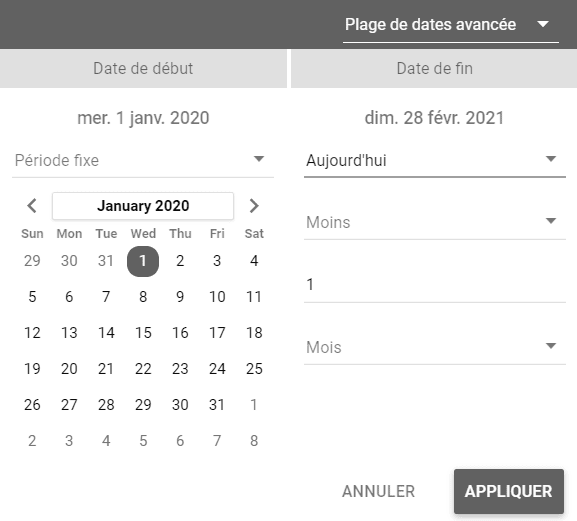This screenshot has width=577, height=521.
Task: Select January 22 in the calendar
Action: (x=143, y=369)
